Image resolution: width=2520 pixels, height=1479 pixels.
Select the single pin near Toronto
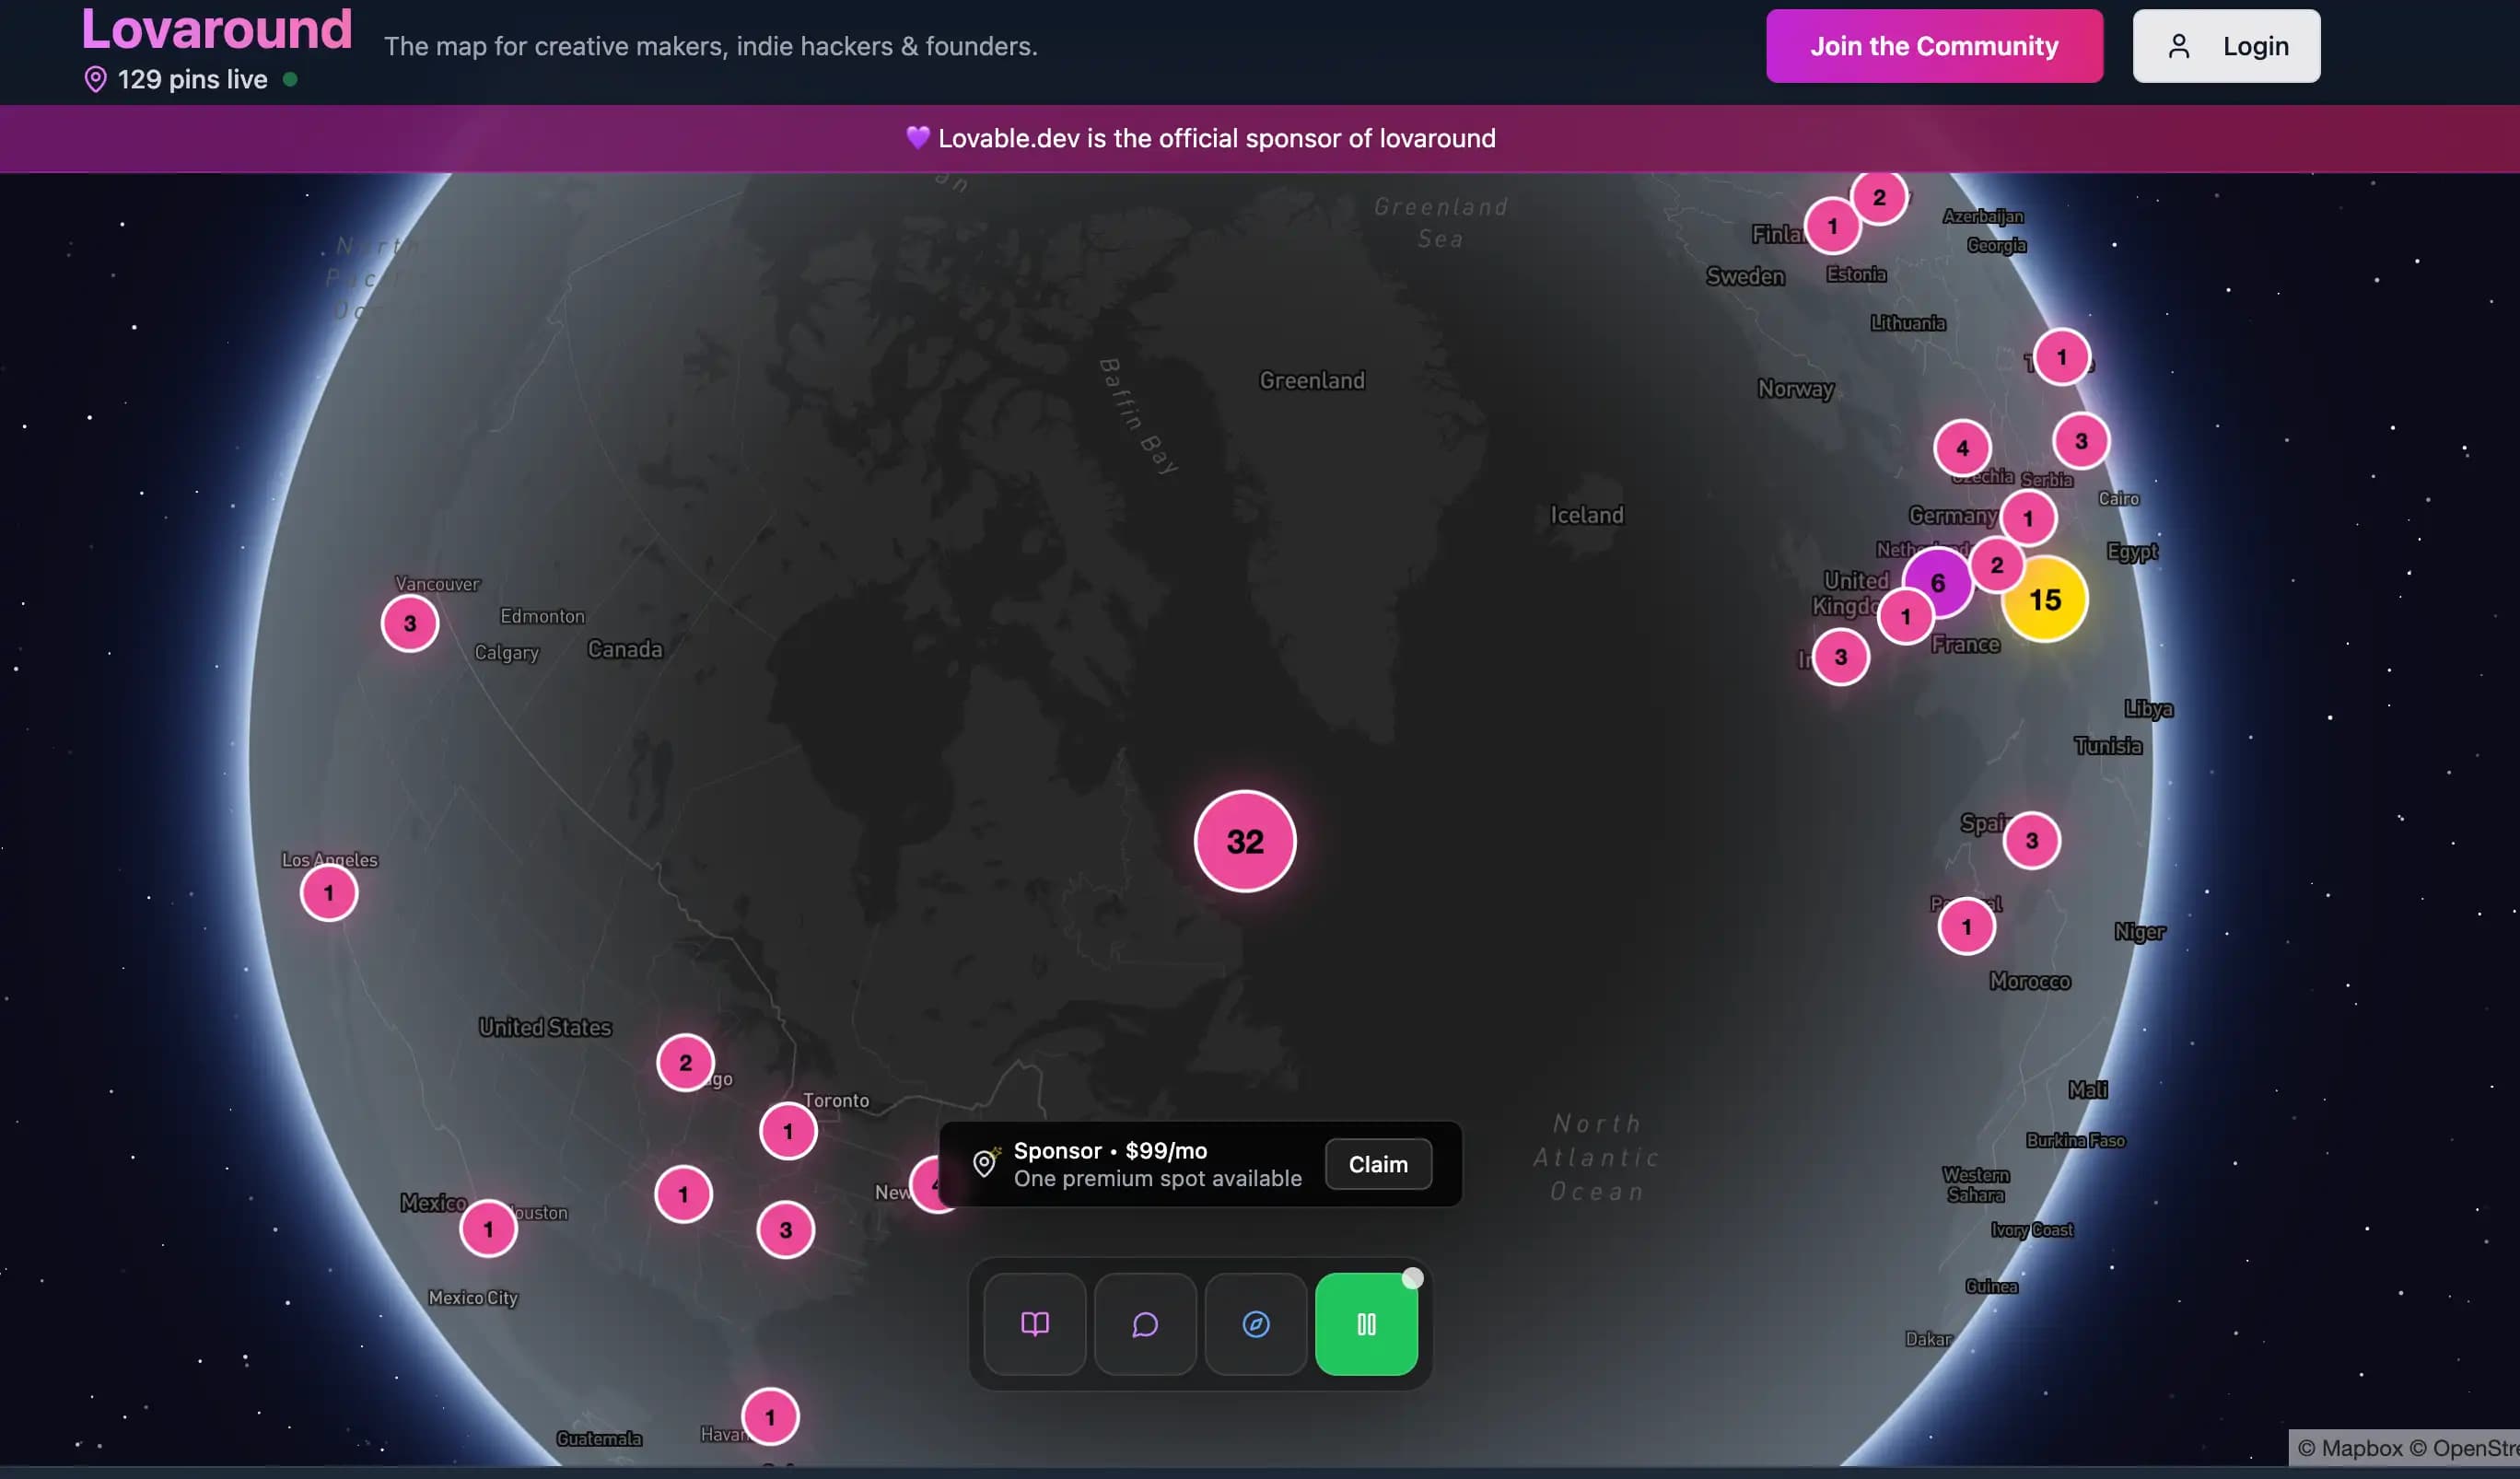pyautogui.click(x=788, y=1131)
